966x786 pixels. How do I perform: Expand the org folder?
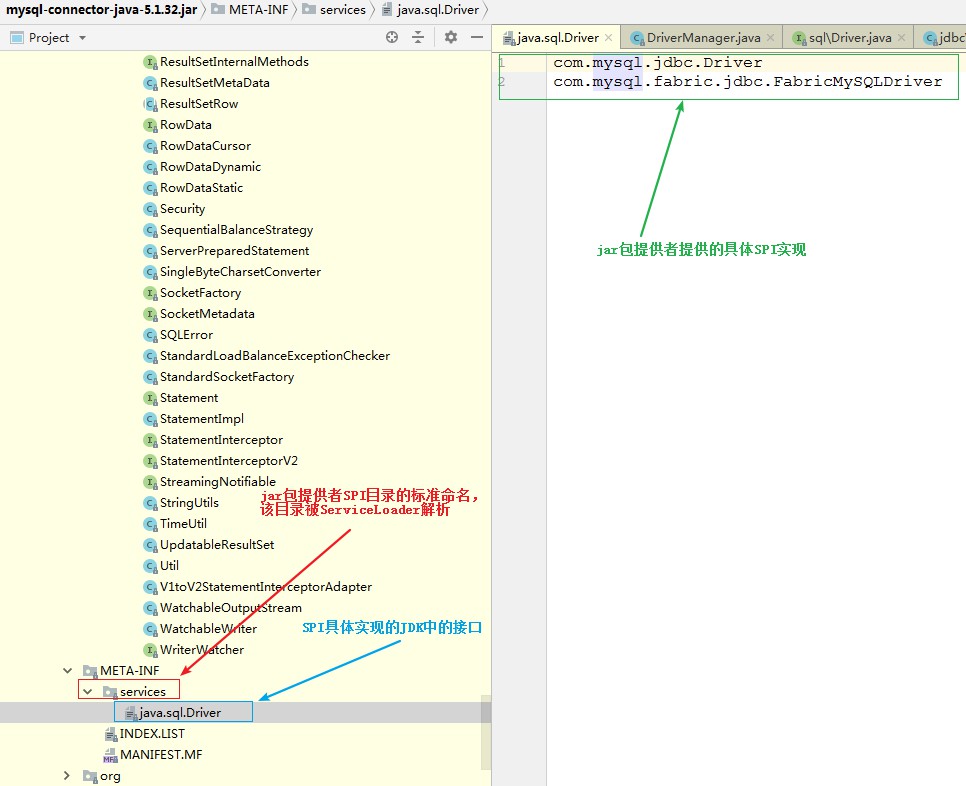coord(66,775)
